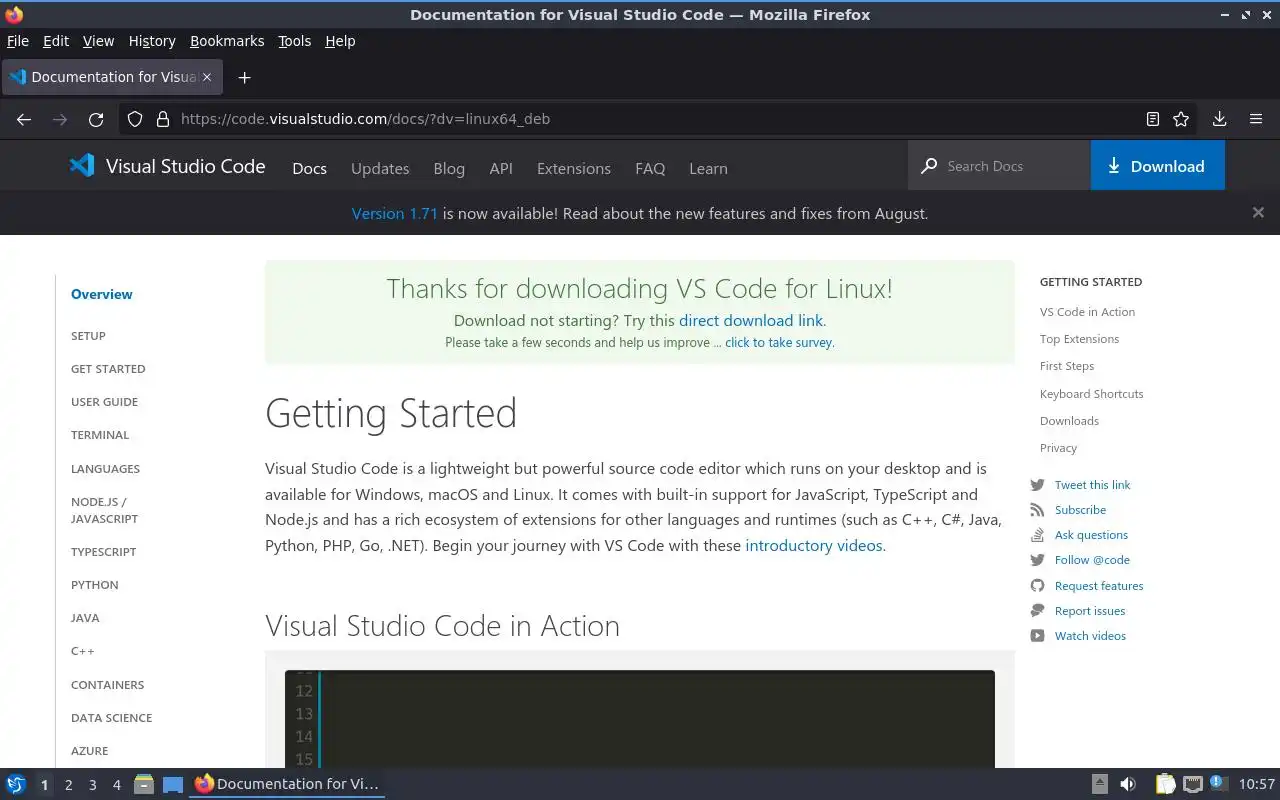Click the 'click to take survey' link
1280x800 pixels.
click(779, 342)
